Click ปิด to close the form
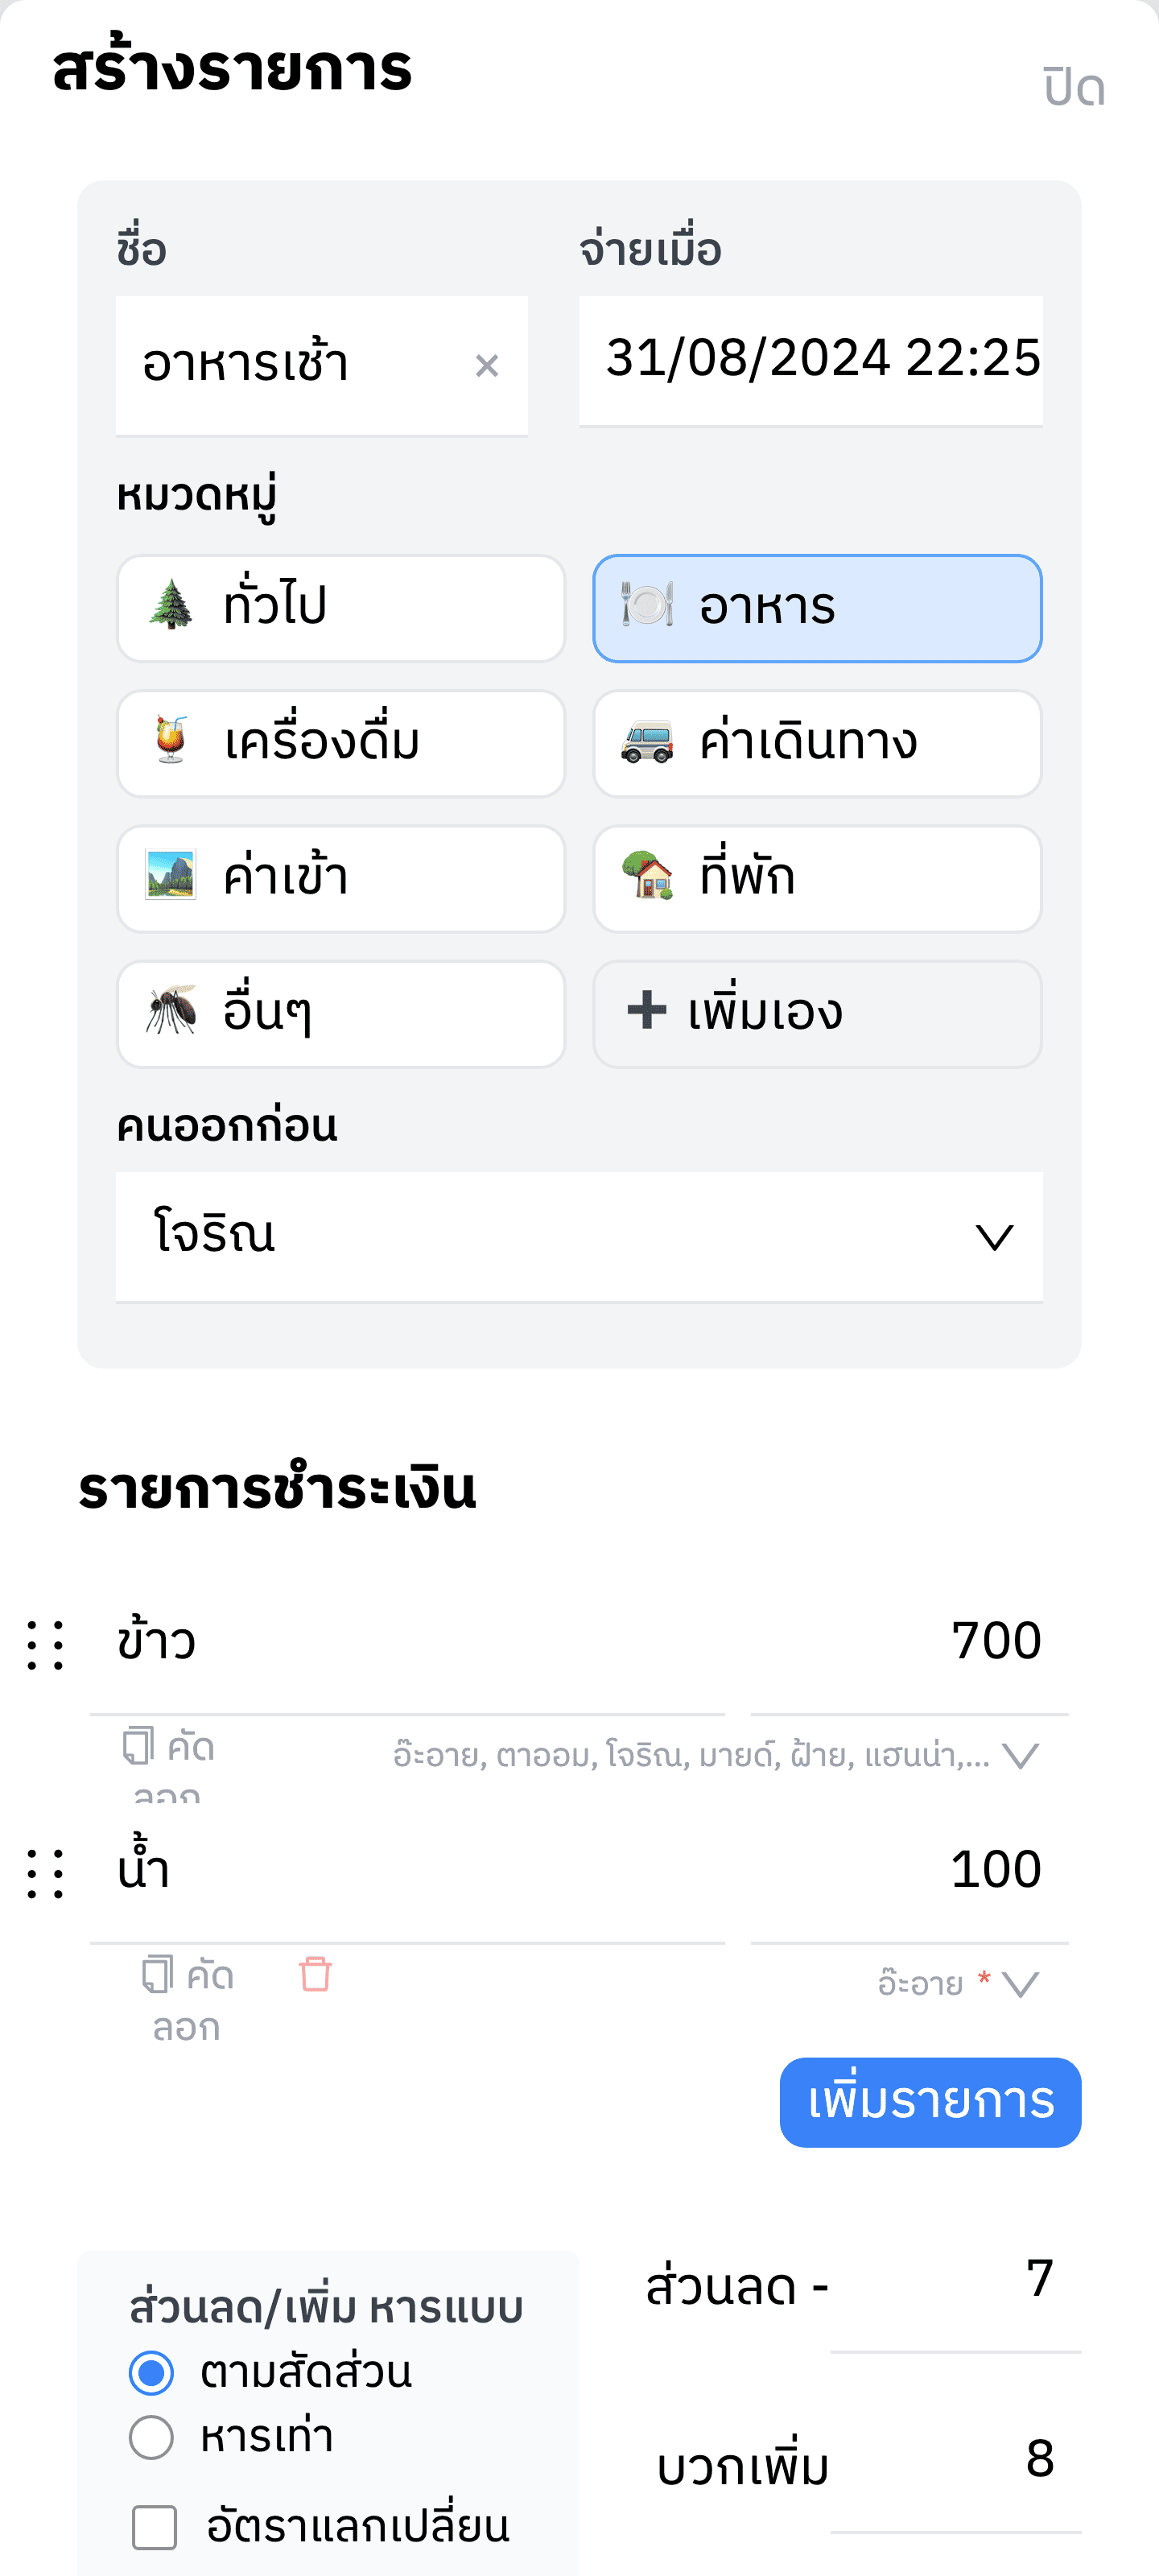Viewport: 1159px width, 2576px height. (1074, 88)
